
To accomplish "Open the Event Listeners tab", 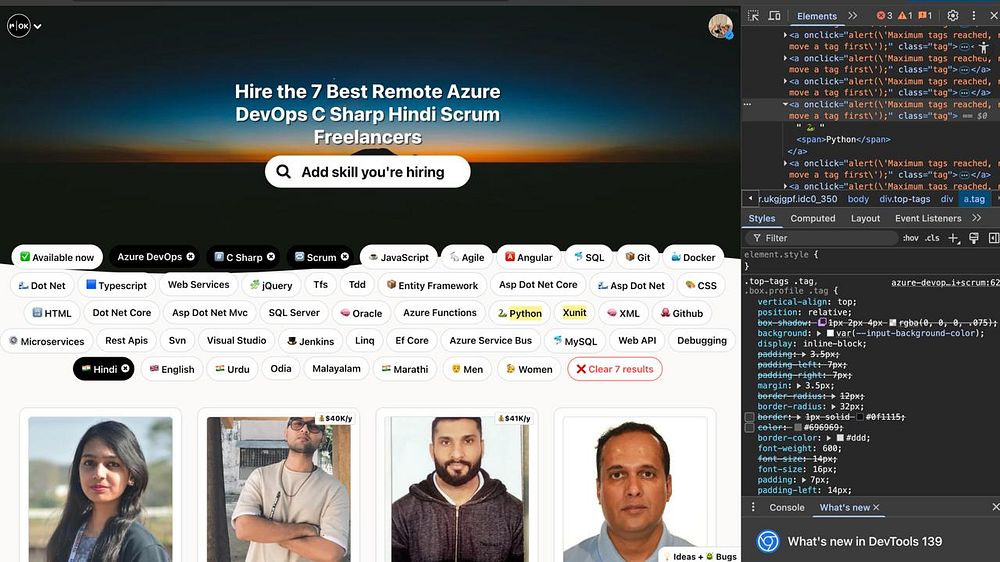I will pyautogui.click(x=928, y=218).
